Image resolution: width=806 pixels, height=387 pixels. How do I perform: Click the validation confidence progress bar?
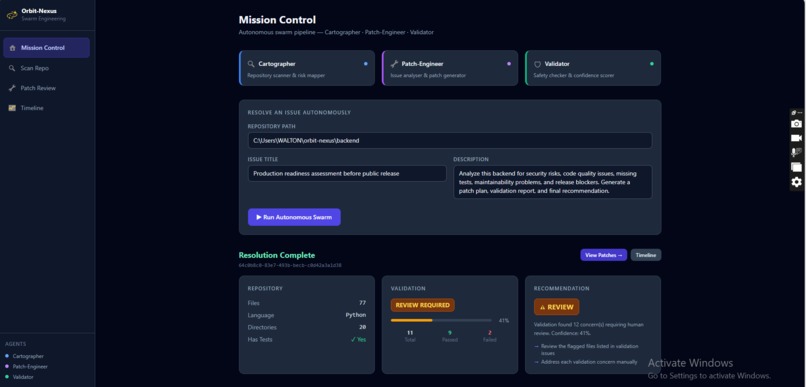441,320
